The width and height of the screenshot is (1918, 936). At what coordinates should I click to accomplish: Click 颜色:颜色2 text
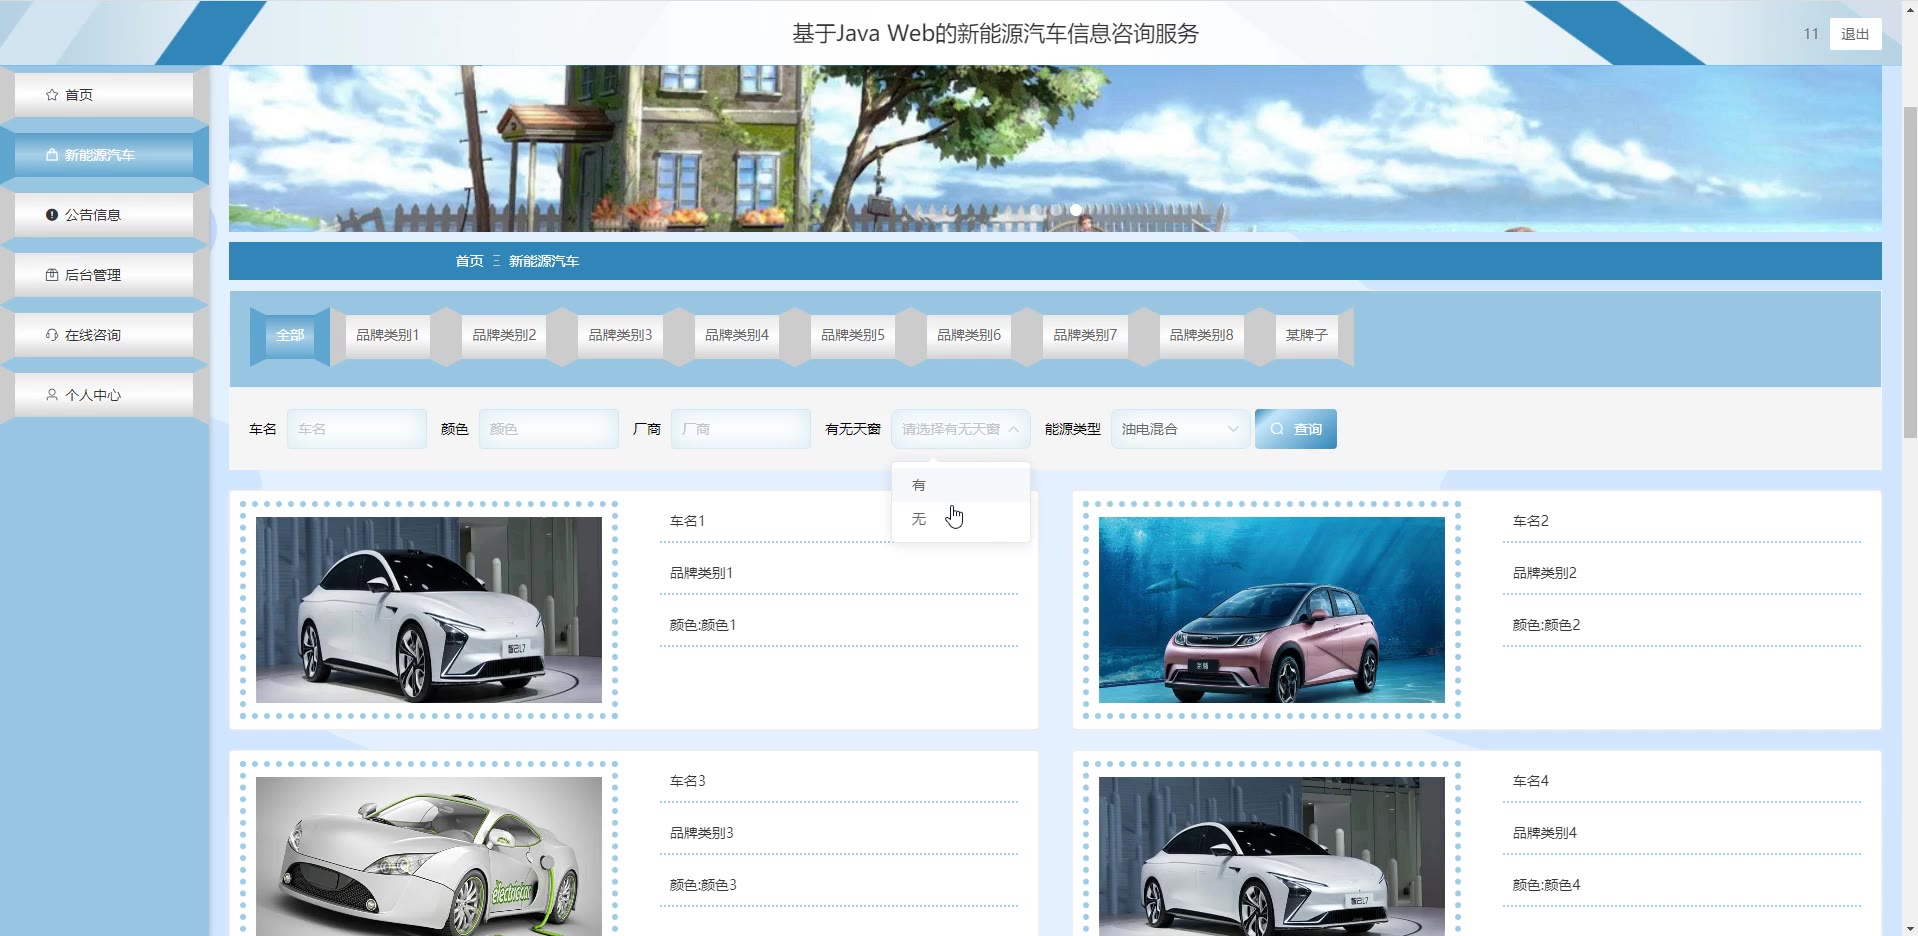coord(1547,625)
